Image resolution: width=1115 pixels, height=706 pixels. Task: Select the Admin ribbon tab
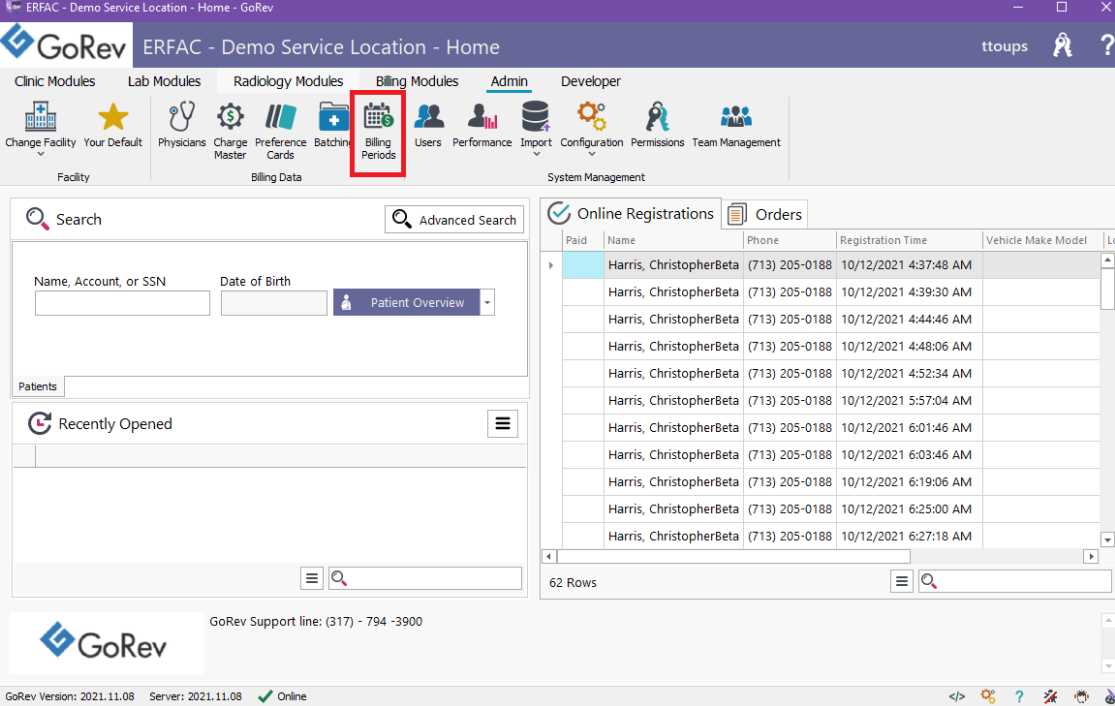point(509,81)
